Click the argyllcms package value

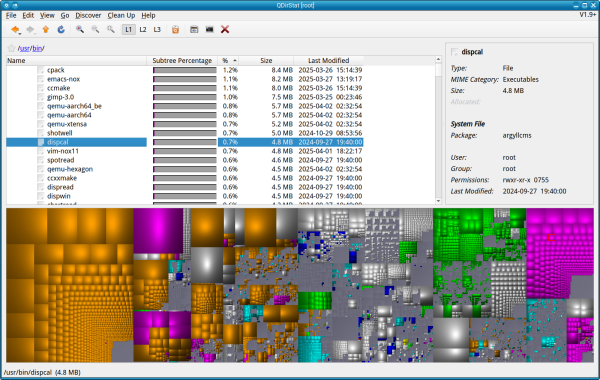517,135
